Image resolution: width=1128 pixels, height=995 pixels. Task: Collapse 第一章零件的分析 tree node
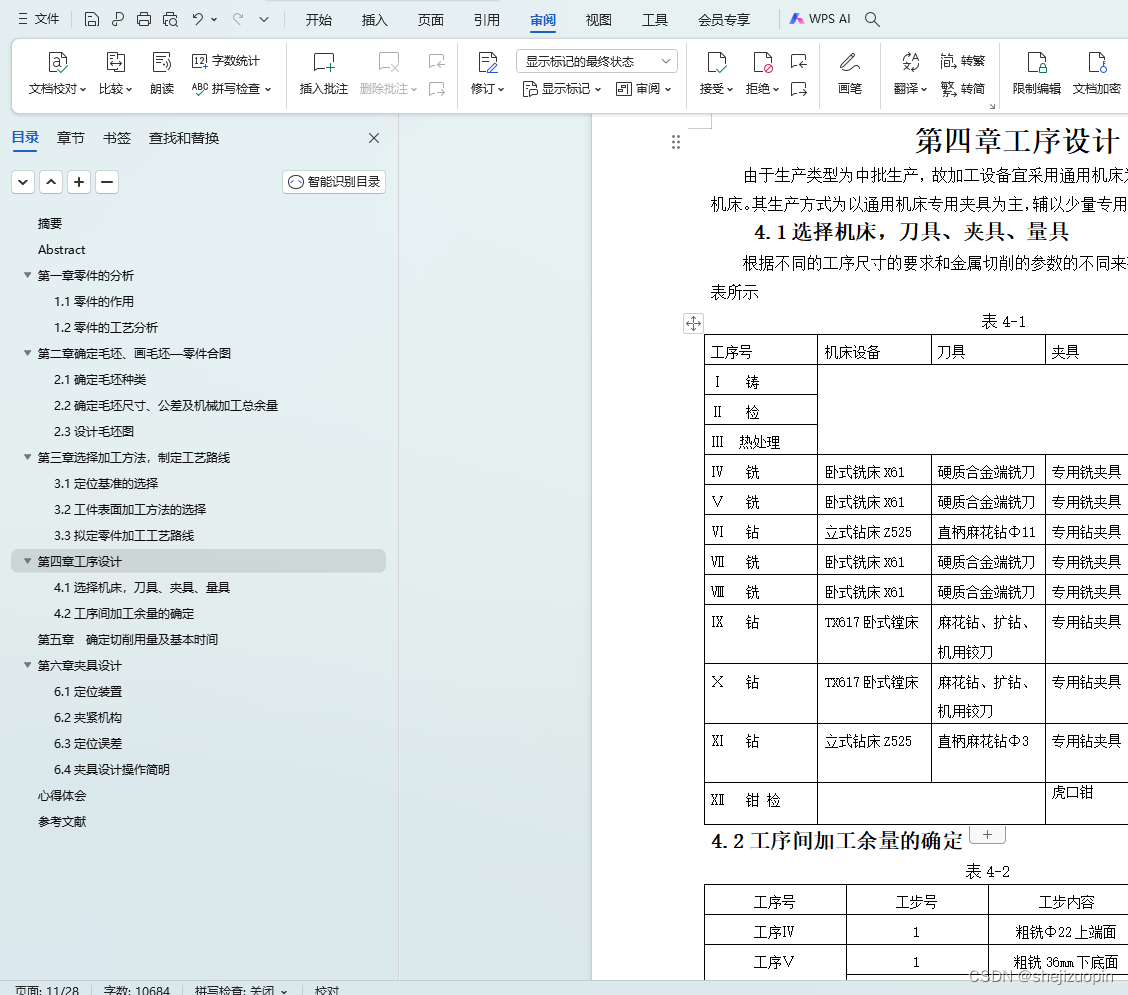point(27,275)
